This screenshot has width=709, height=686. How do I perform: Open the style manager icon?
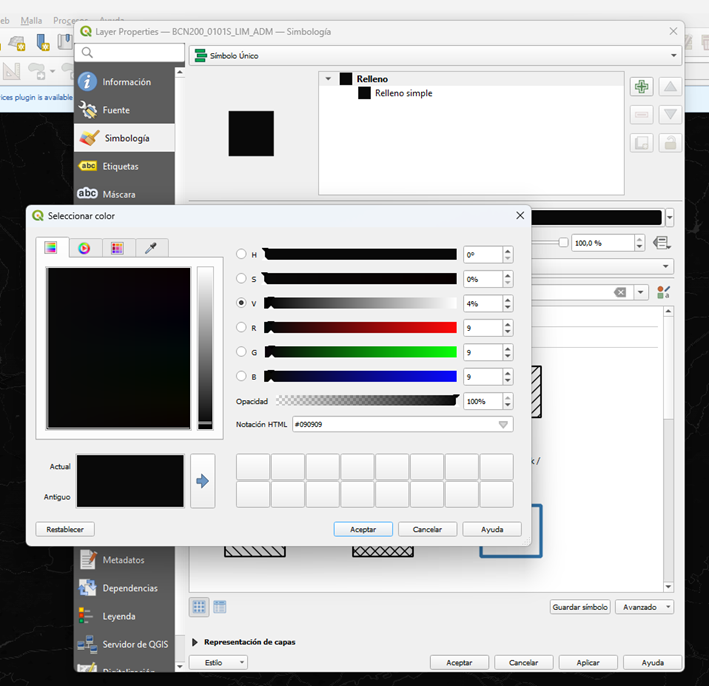663,292
